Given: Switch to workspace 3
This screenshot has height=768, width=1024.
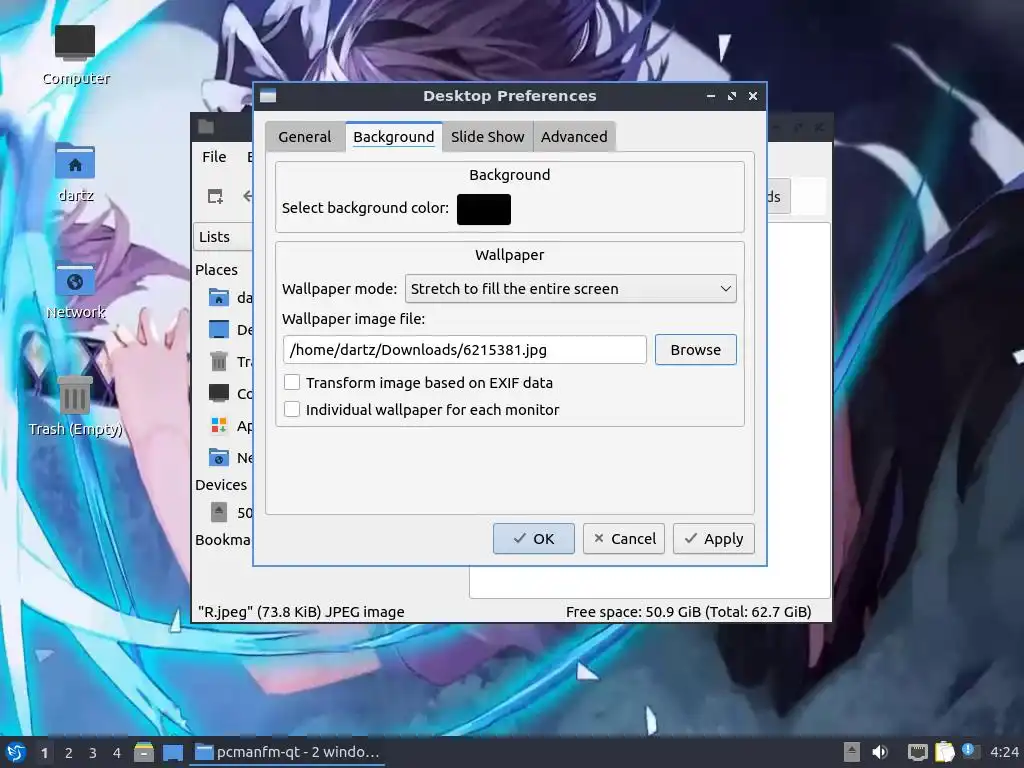Looking at the screenshot, I should click(93, 752).
